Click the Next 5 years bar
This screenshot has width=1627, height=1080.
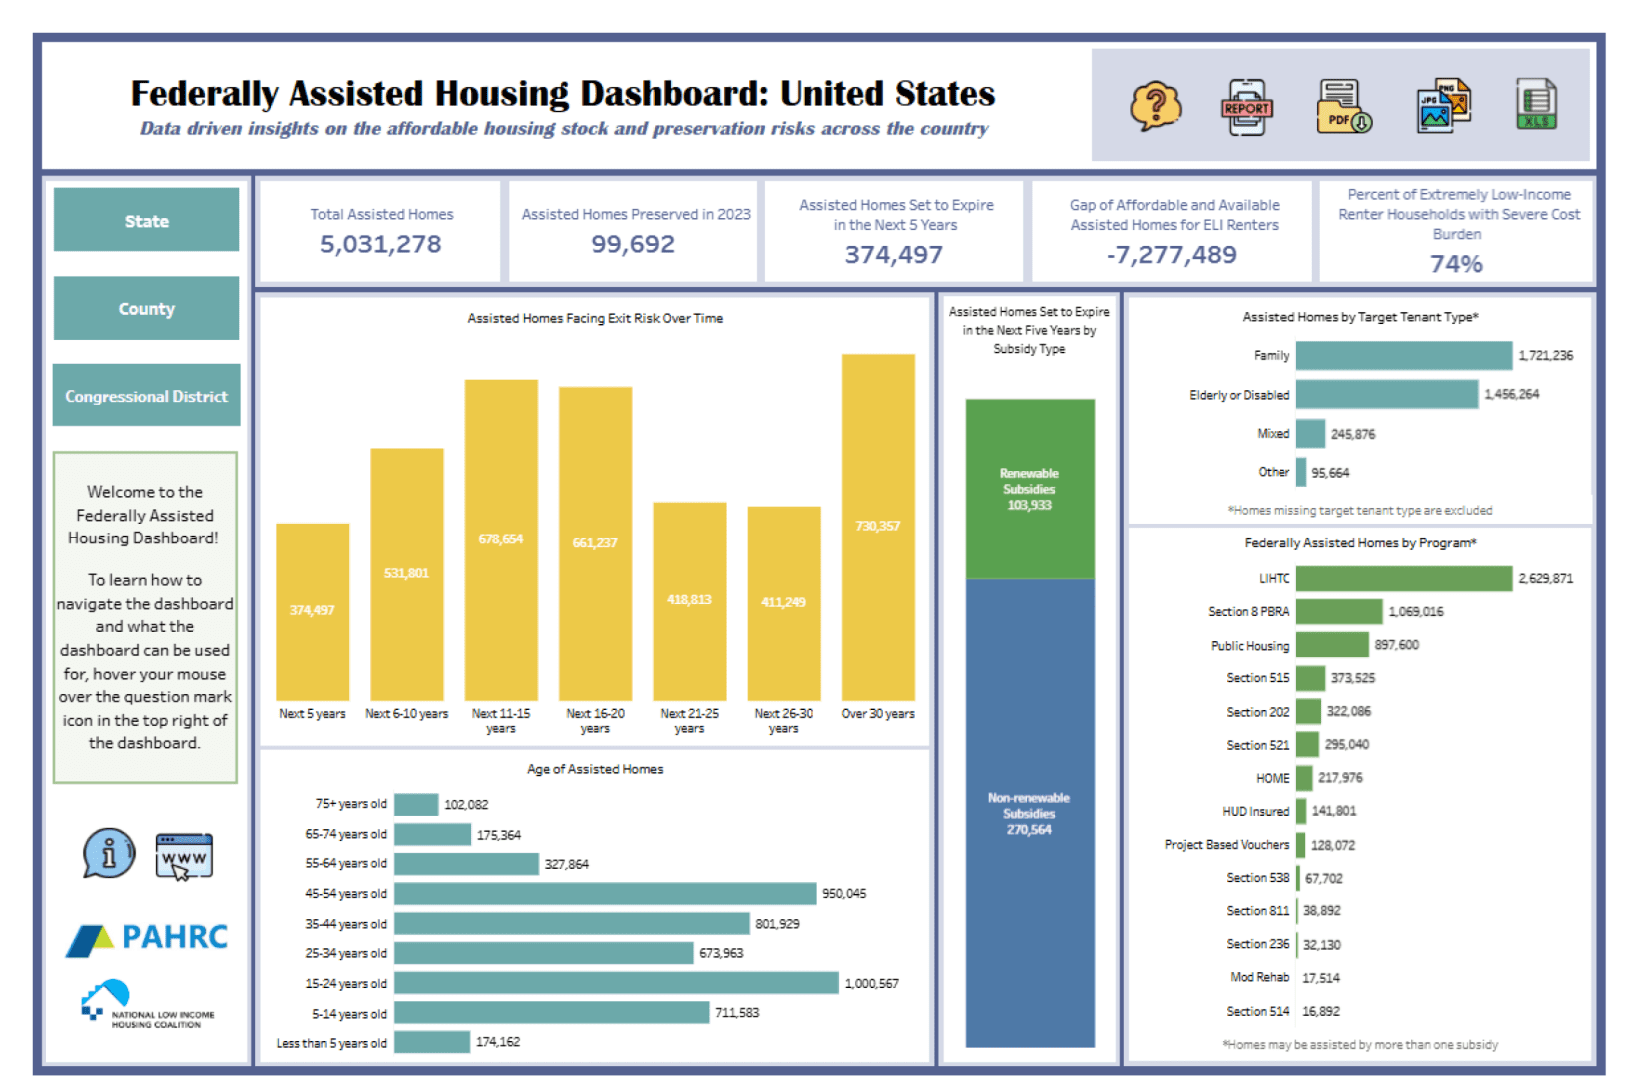(312, 611)
